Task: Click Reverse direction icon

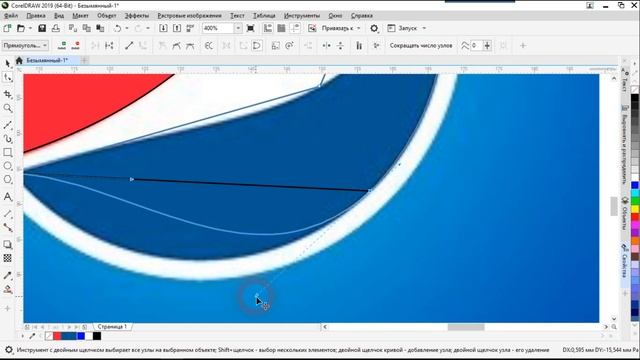Action: tap(209, 45)
